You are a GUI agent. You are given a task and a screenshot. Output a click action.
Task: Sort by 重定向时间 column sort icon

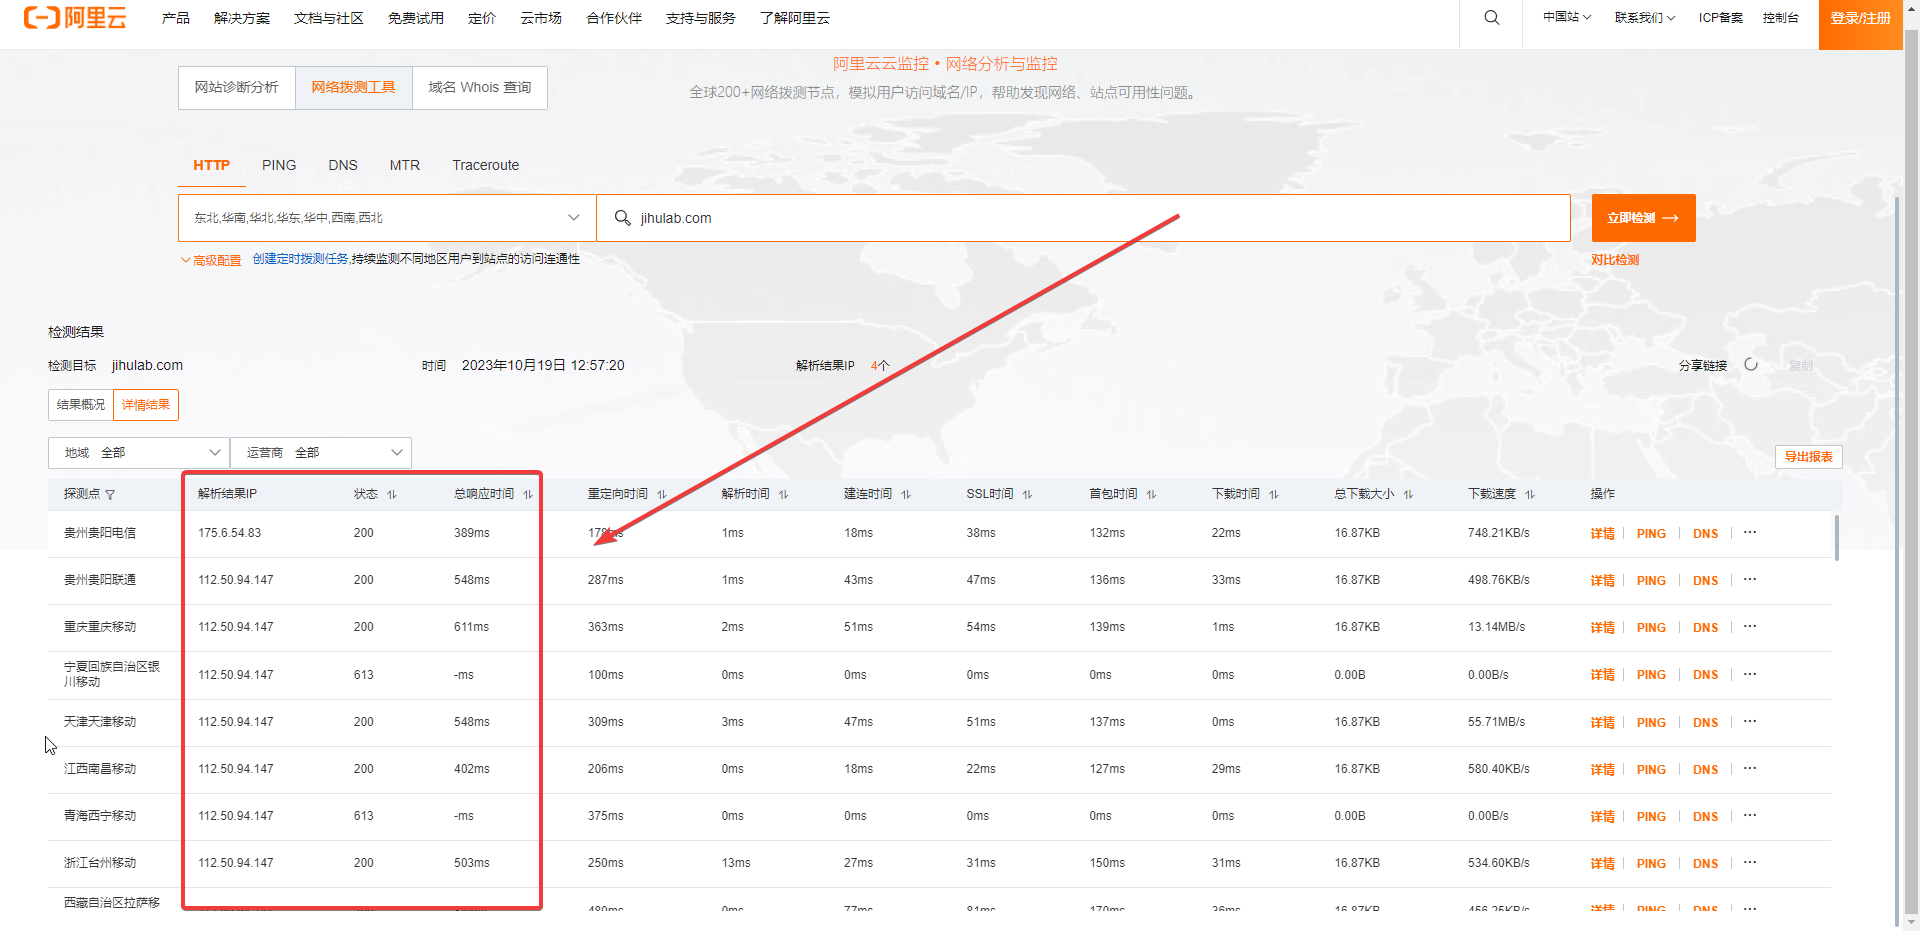(x=662, y=495)
